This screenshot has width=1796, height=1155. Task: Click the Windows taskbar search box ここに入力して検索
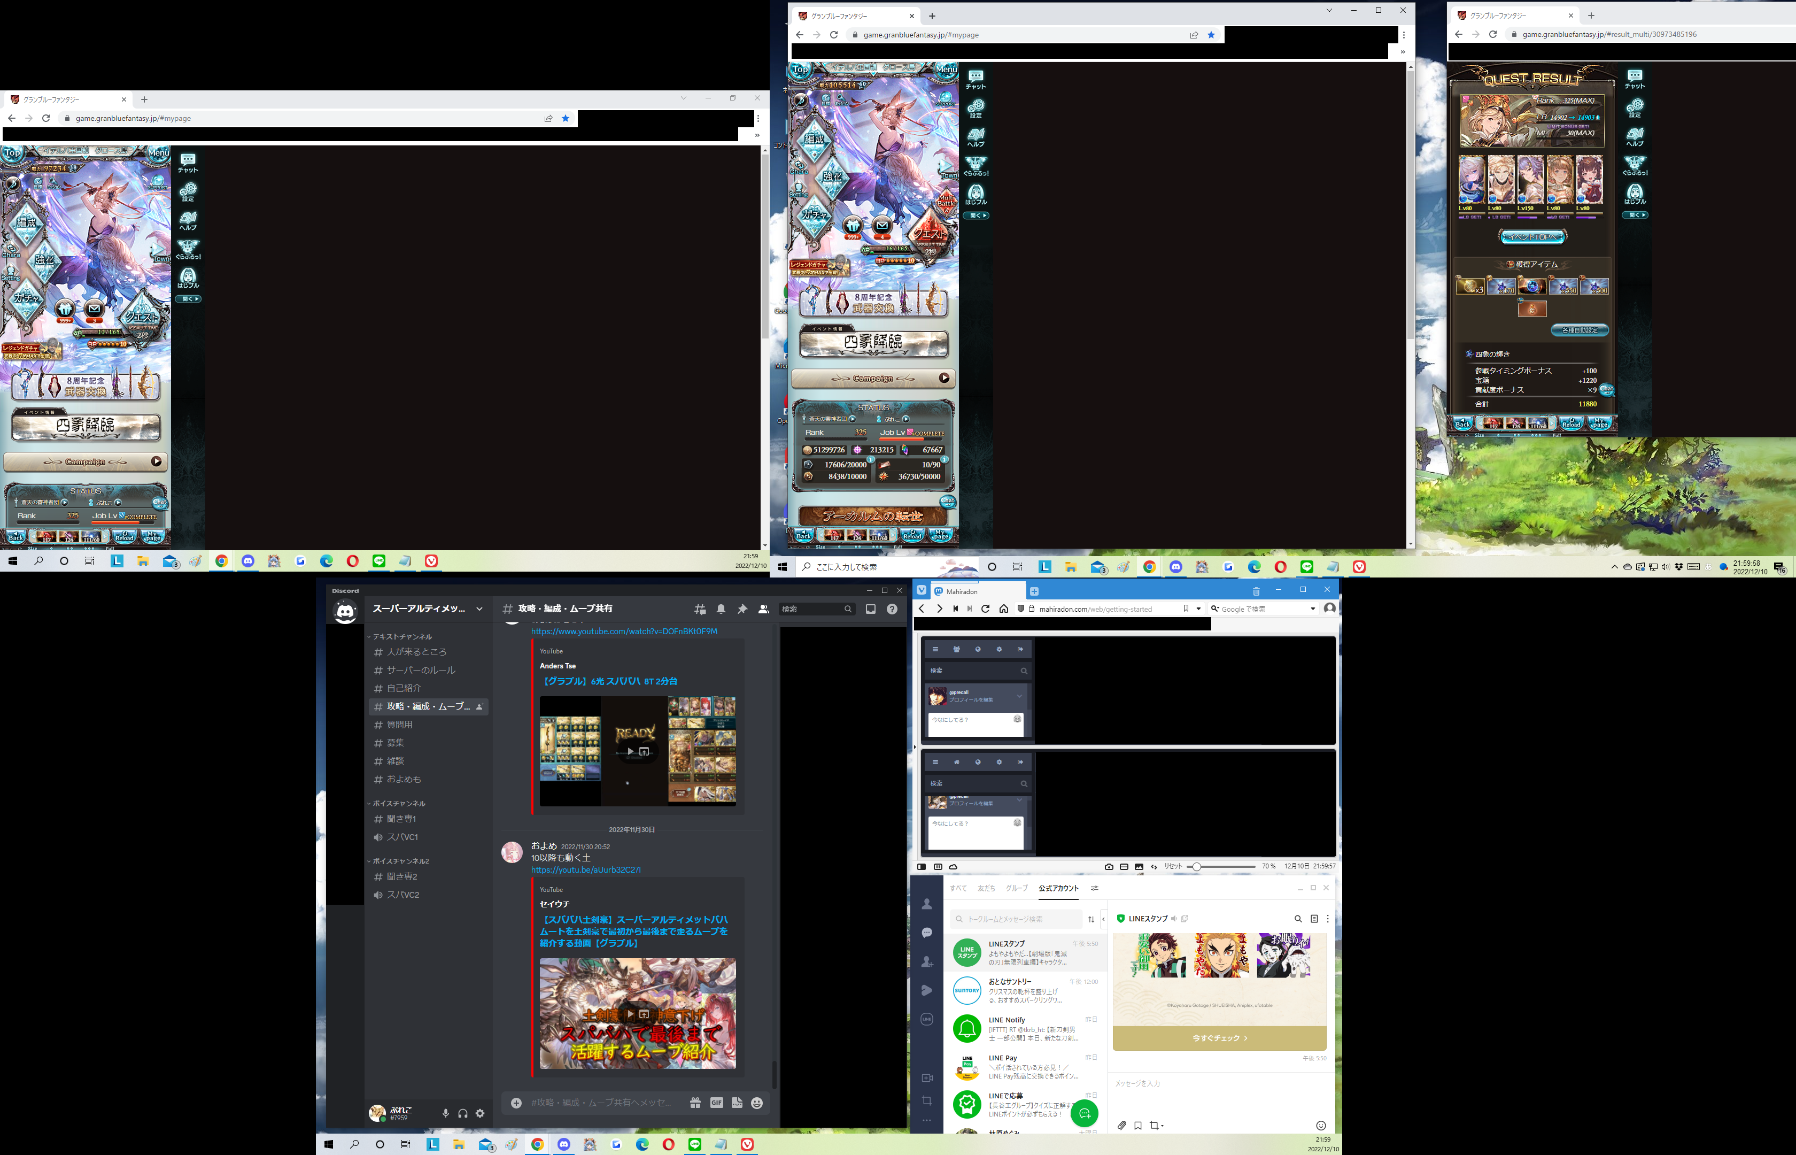[x=845, y=567]
